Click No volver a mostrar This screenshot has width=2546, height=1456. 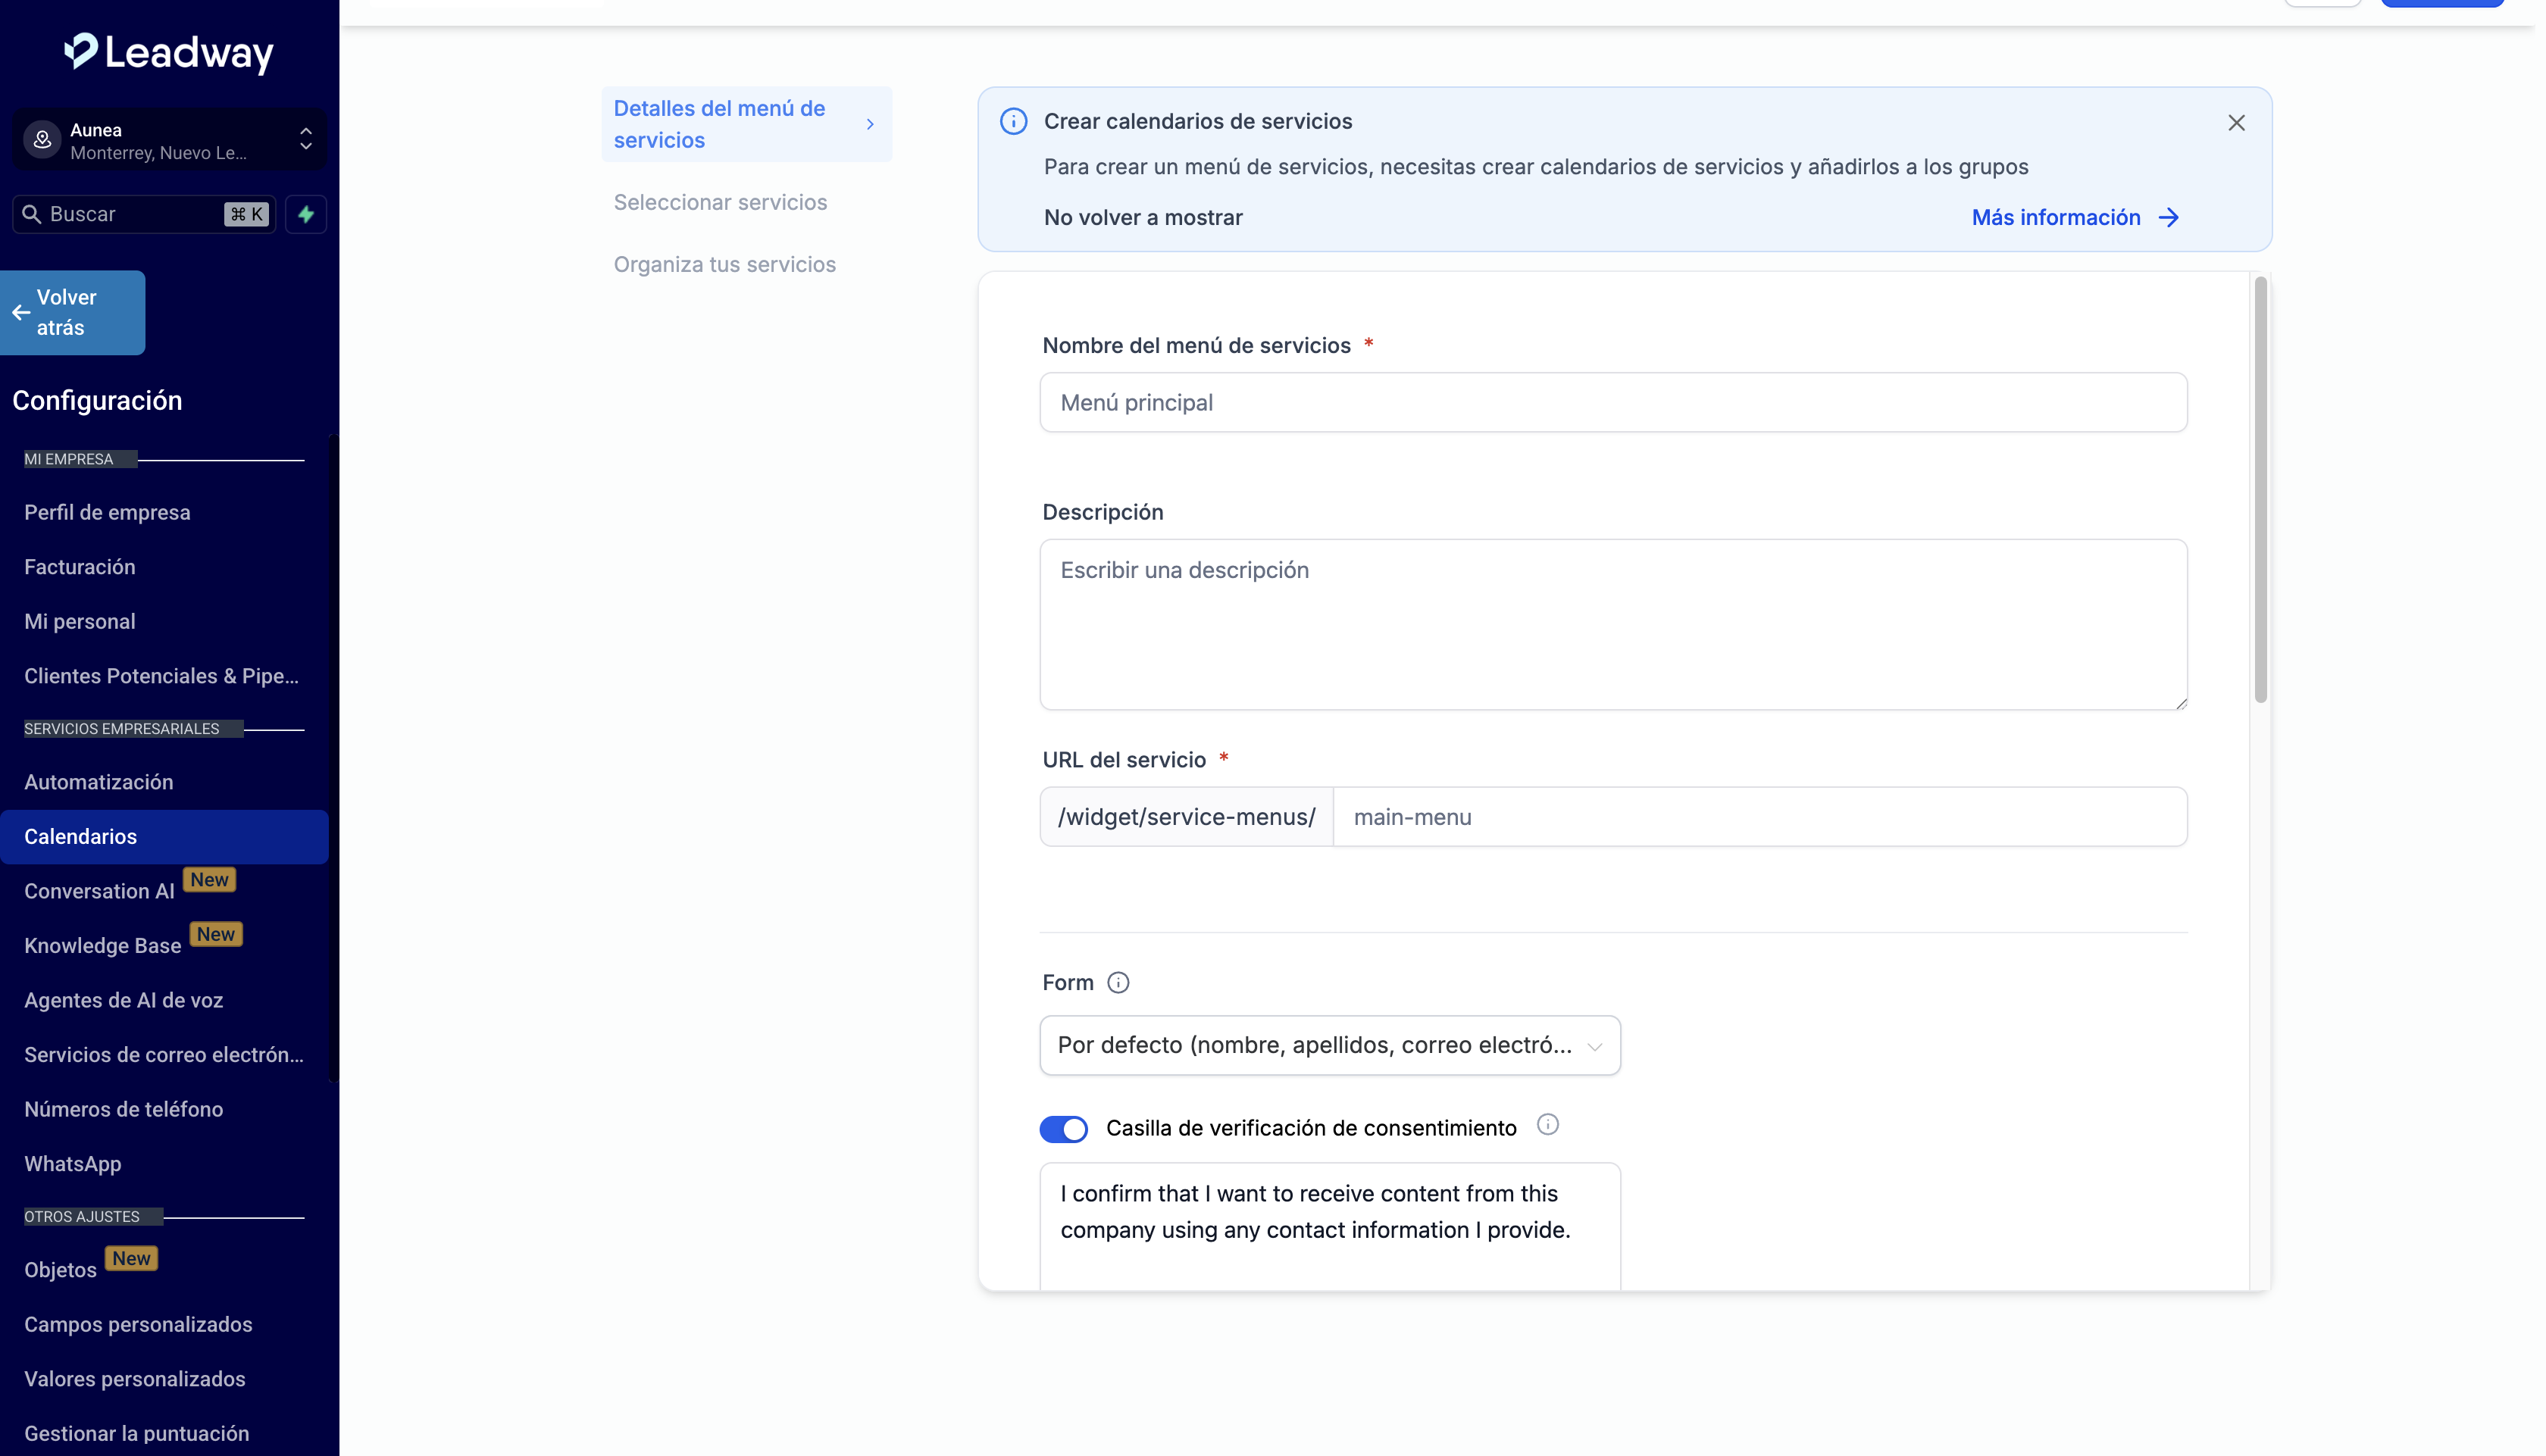[x=1142, y=218]
